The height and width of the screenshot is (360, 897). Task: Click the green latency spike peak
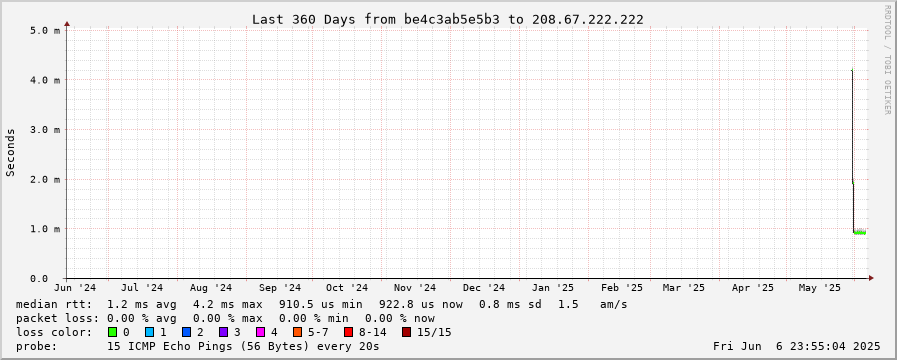[x=852, y=70]
